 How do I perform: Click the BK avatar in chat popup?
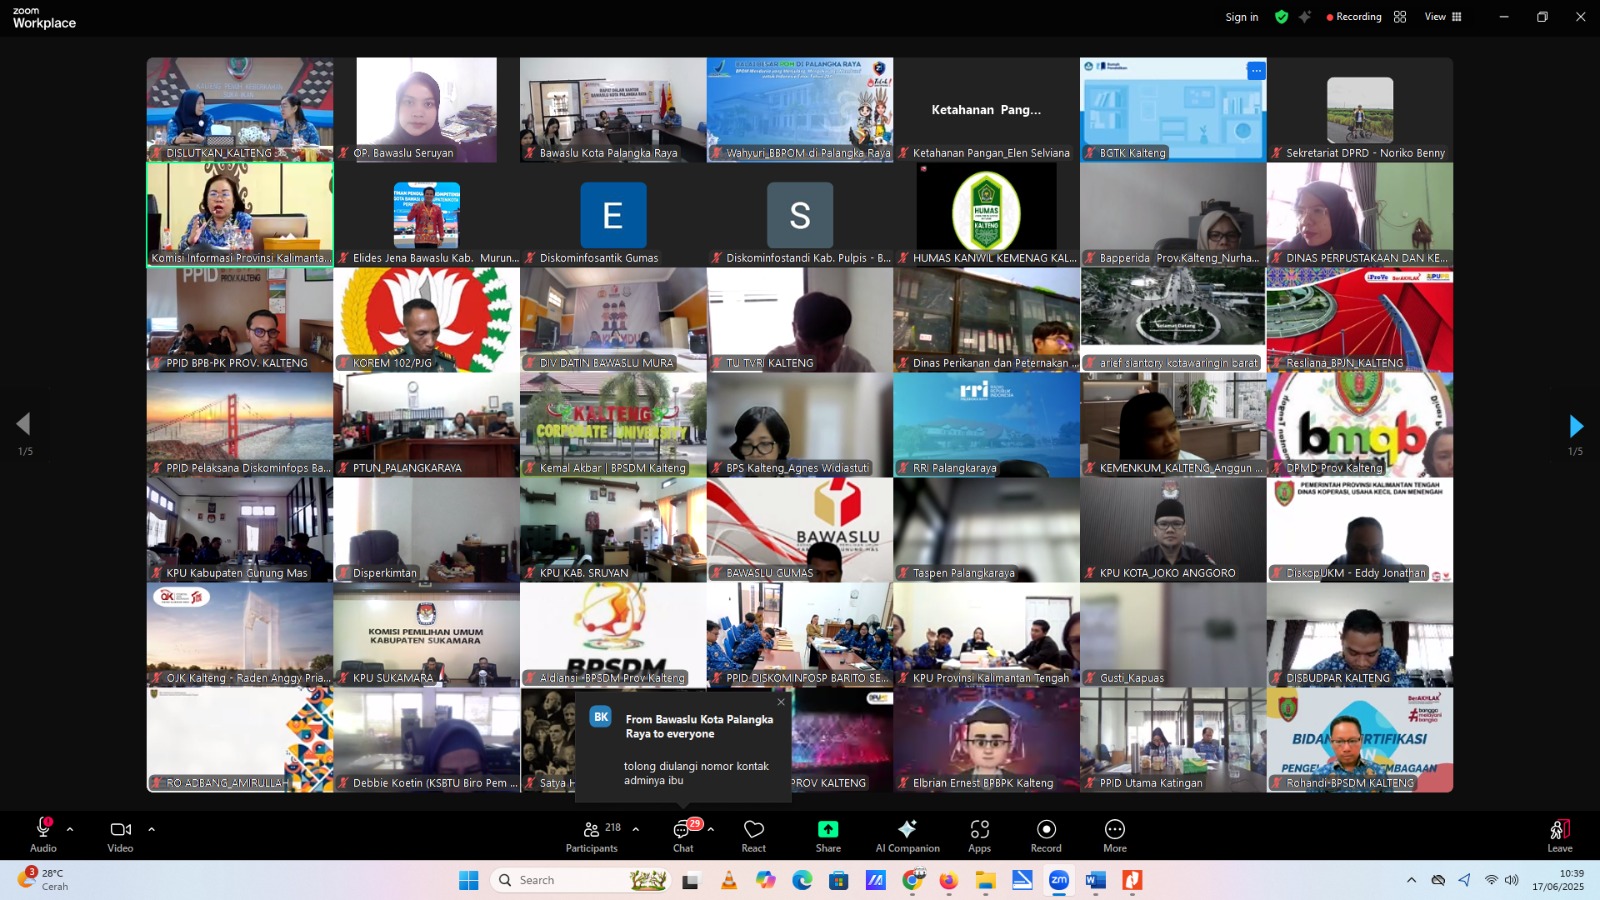[601, 717]
